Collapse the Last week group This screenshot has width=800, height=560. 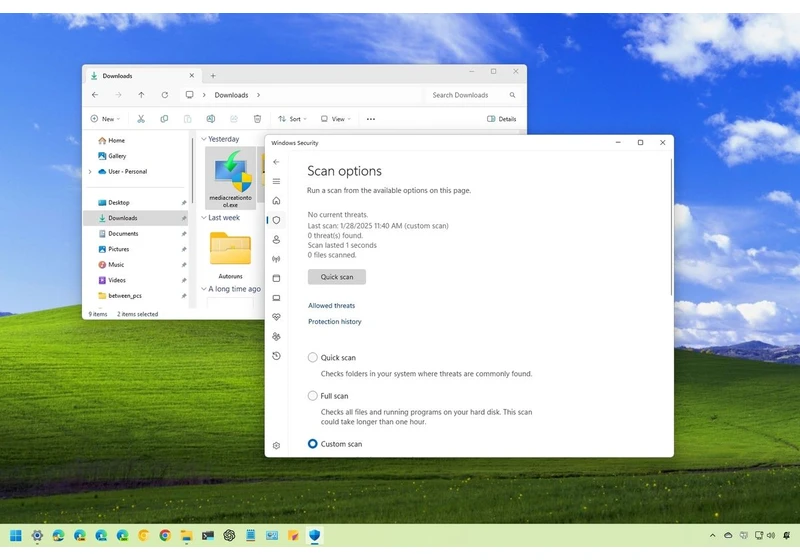[204, 217]
